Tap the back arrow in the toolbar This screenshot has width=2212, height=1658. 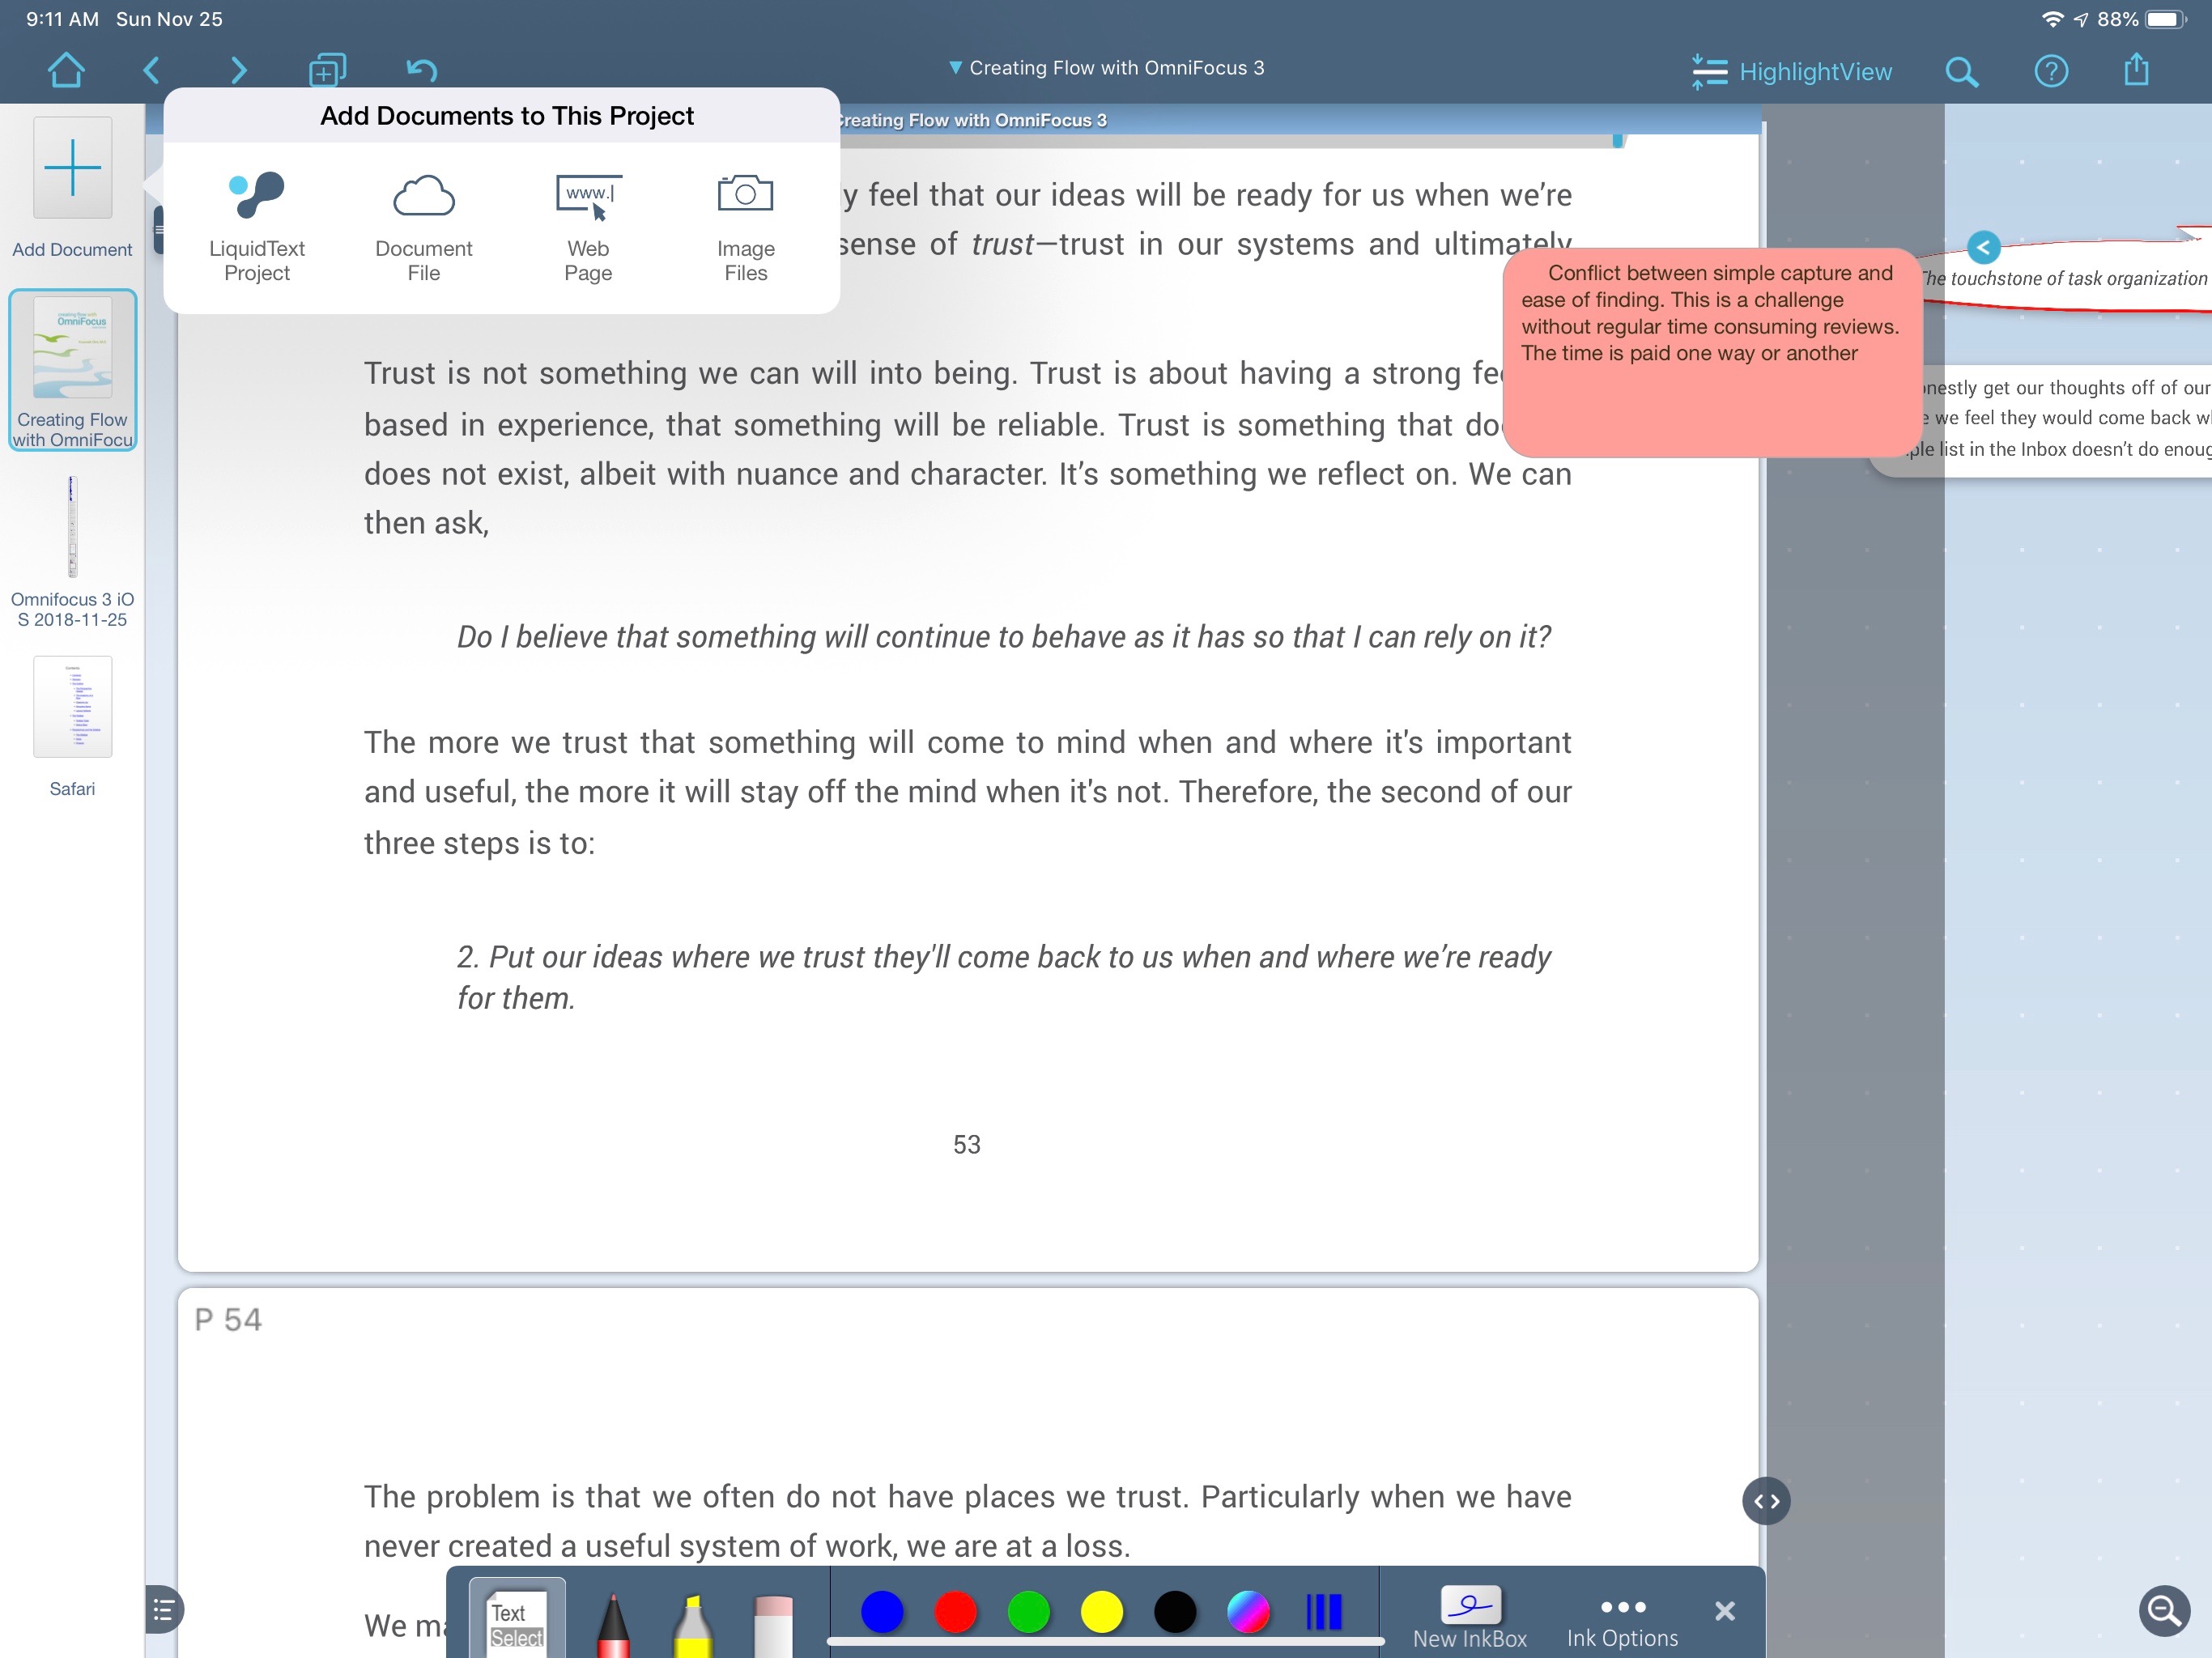point(152,70)
